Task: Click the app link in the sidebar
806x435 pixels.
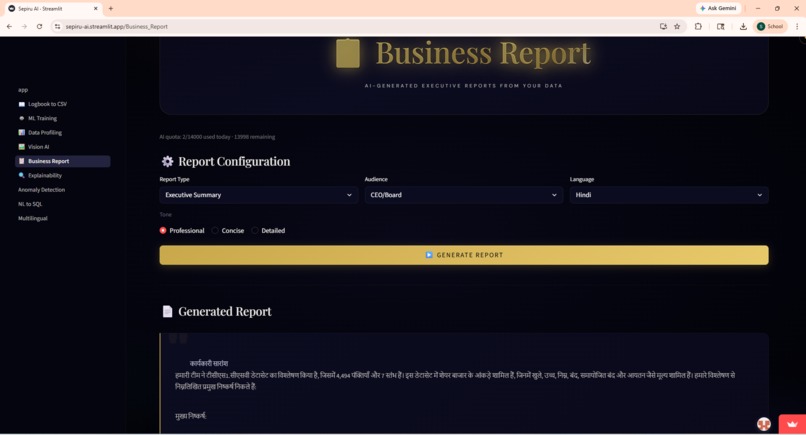Action: (x=23, y=90)
